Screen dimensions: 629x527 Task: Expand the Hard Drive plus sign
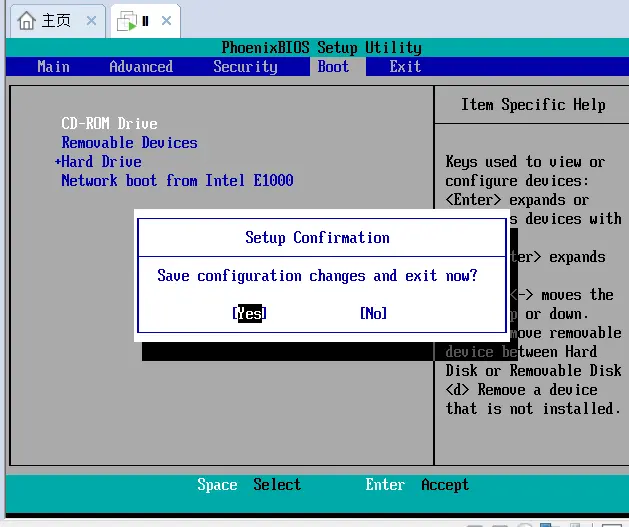coord(58,162)
